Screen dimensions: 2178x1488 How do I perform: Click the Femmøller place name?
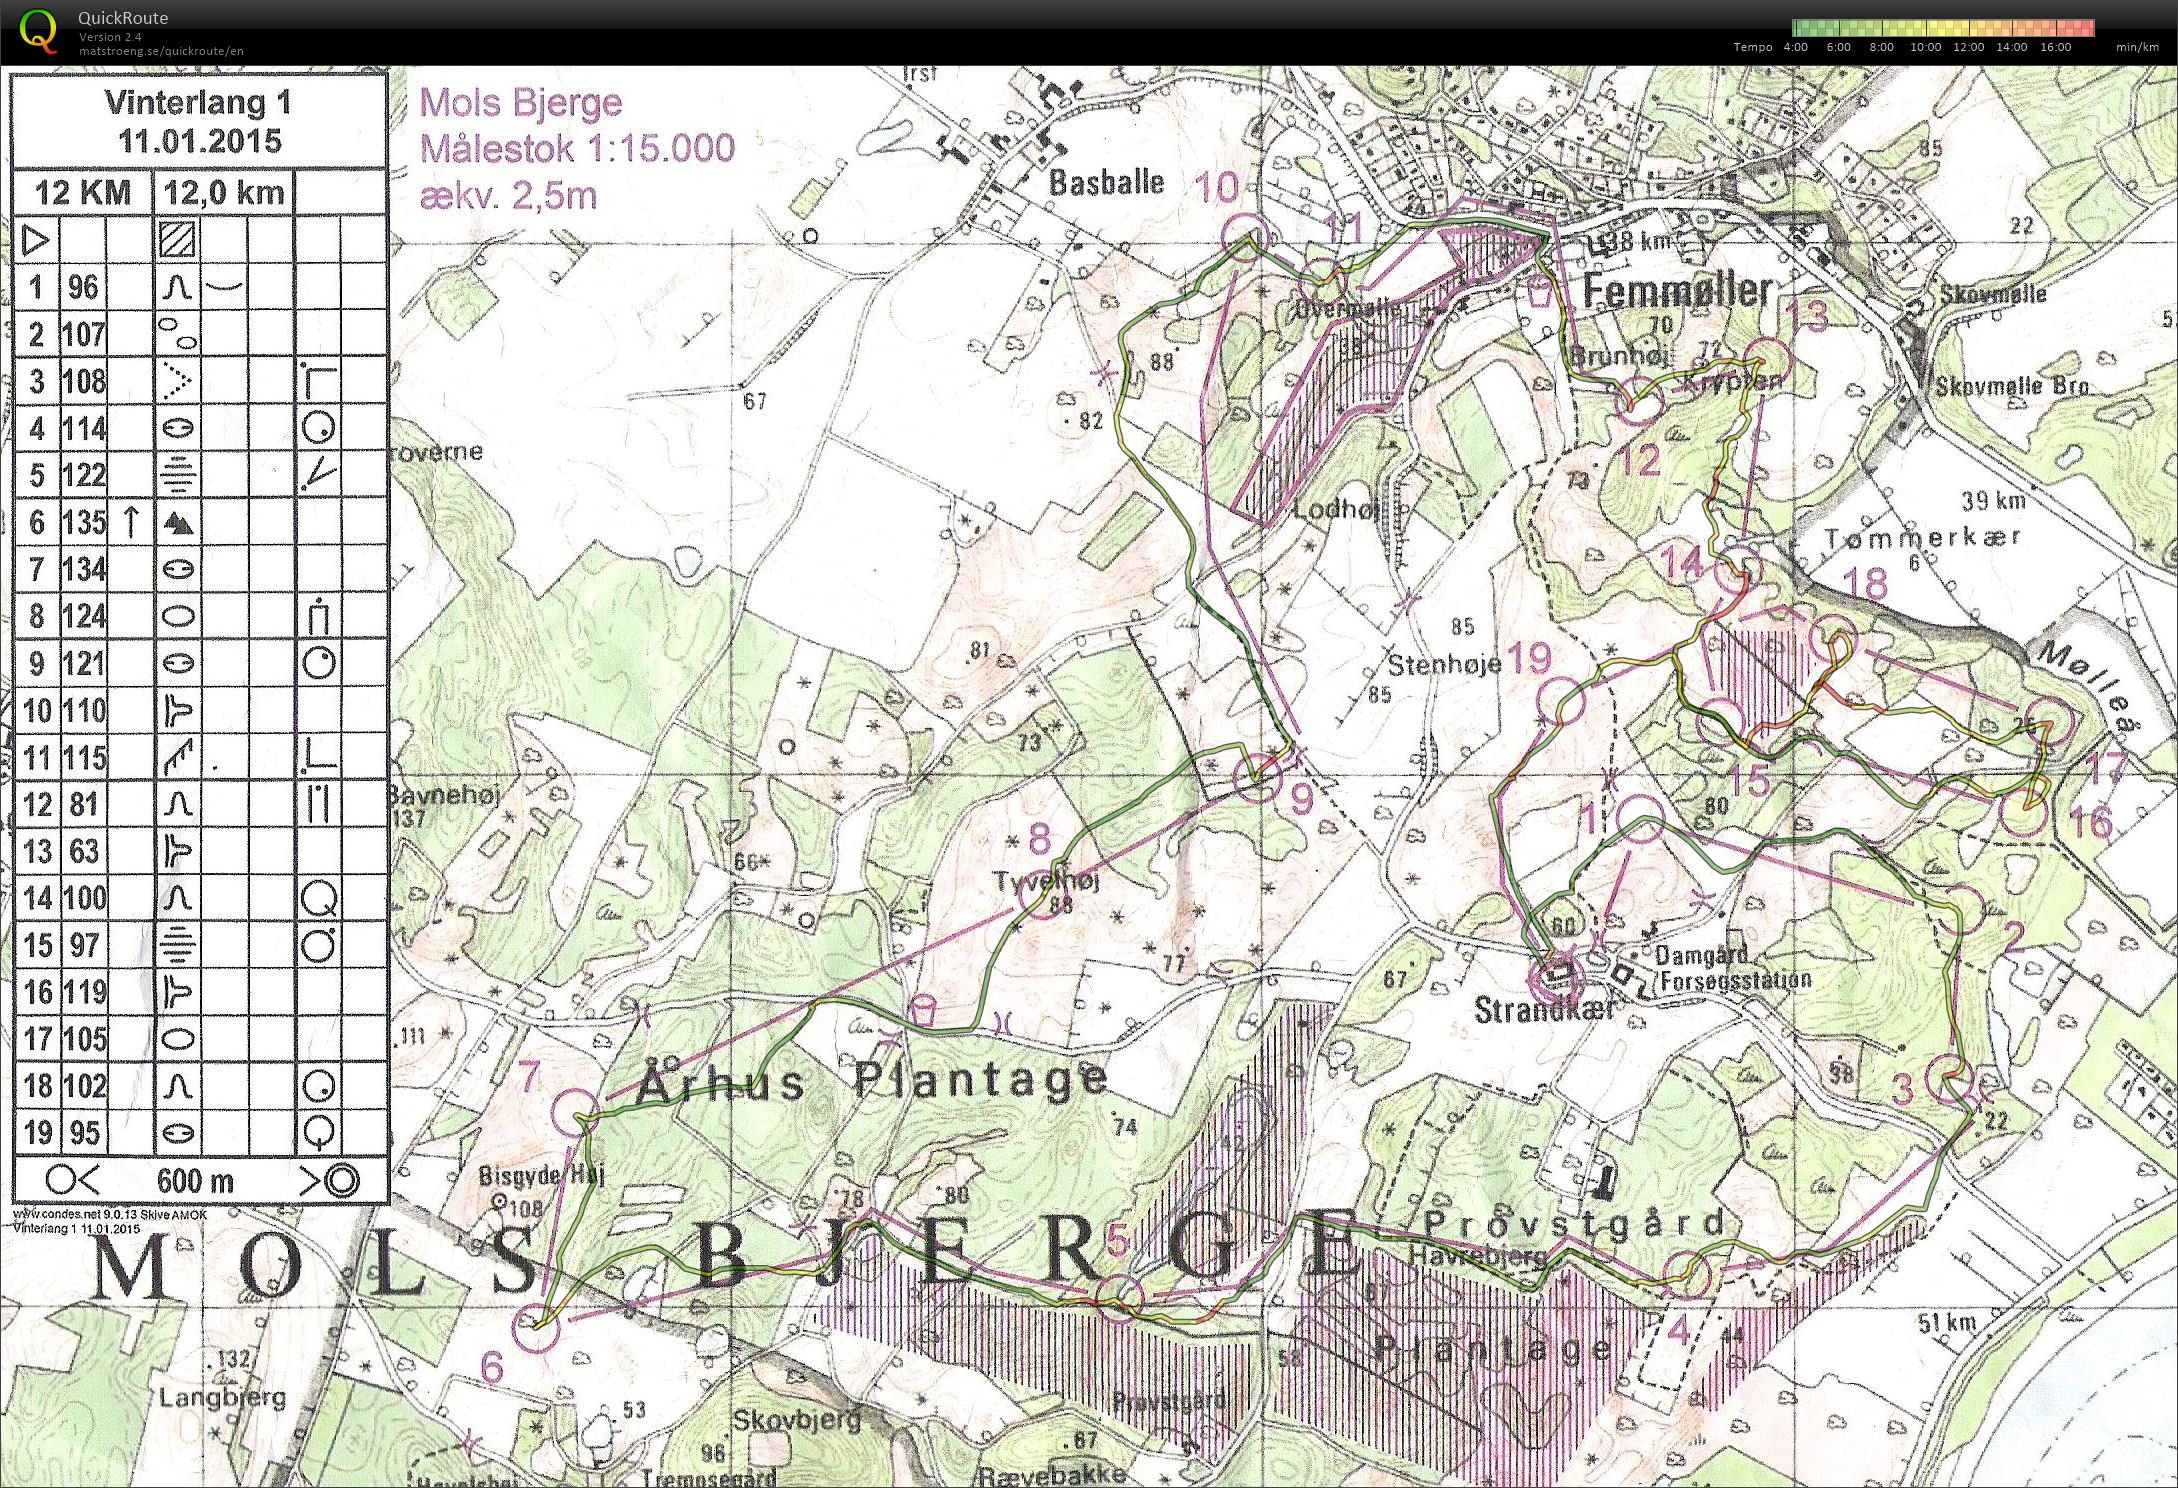(1679, 290)
